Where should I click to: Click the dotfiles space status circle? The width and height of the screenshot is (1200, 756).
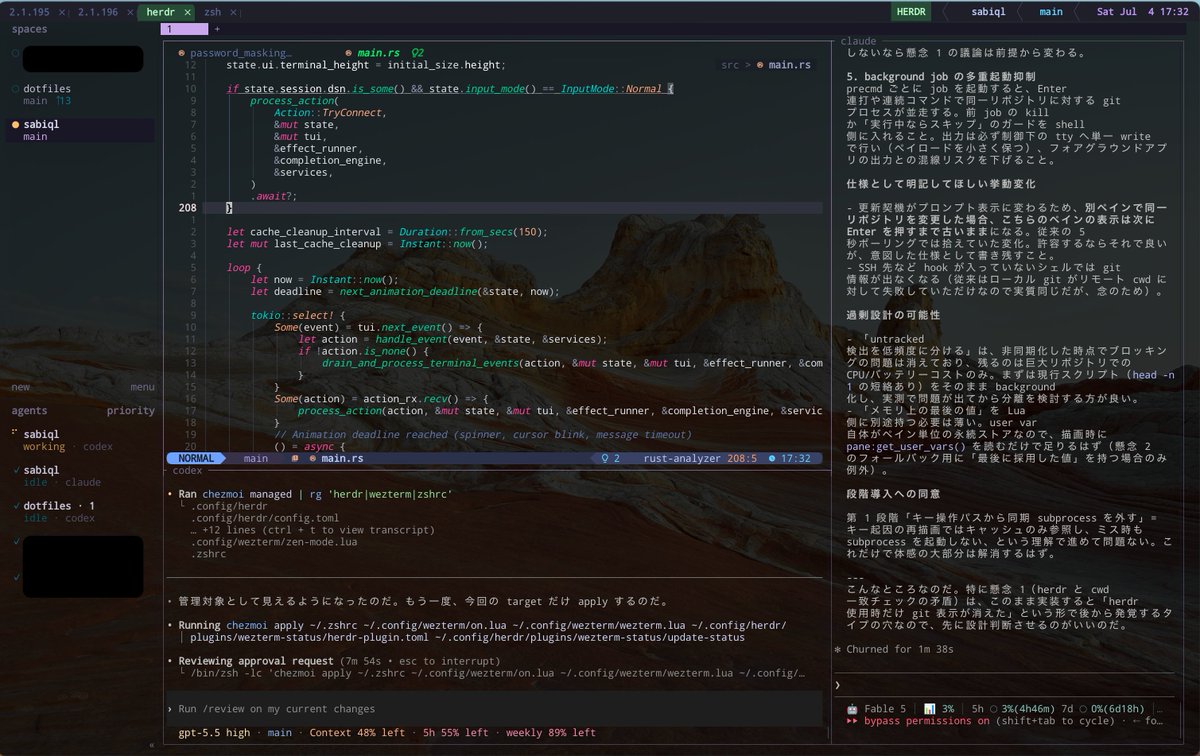15,89
